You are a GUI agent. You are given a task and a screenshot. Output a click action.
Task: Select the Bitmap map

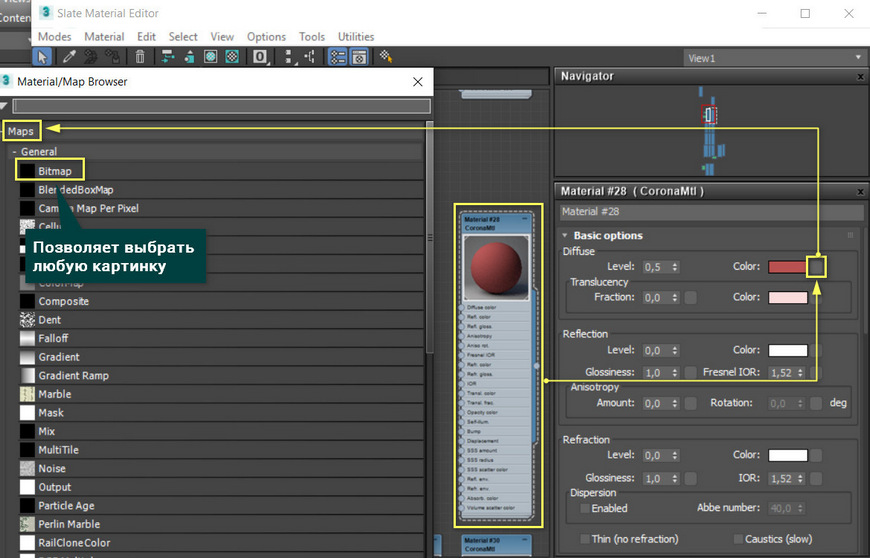221,171
